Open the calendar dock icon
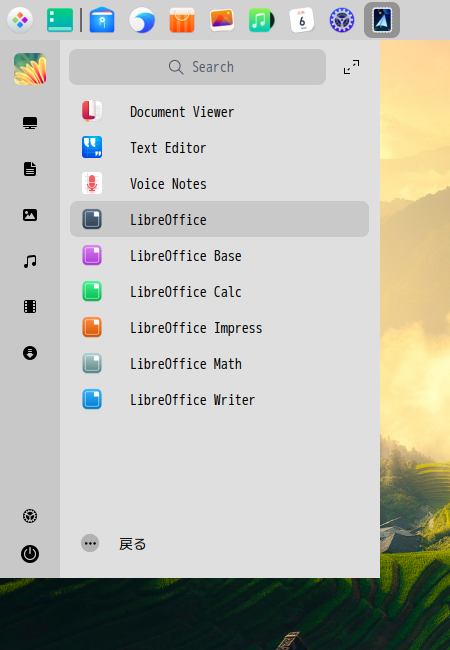Image resolution: width=450 pixels, height=650 pixels. tap(302, 20)
